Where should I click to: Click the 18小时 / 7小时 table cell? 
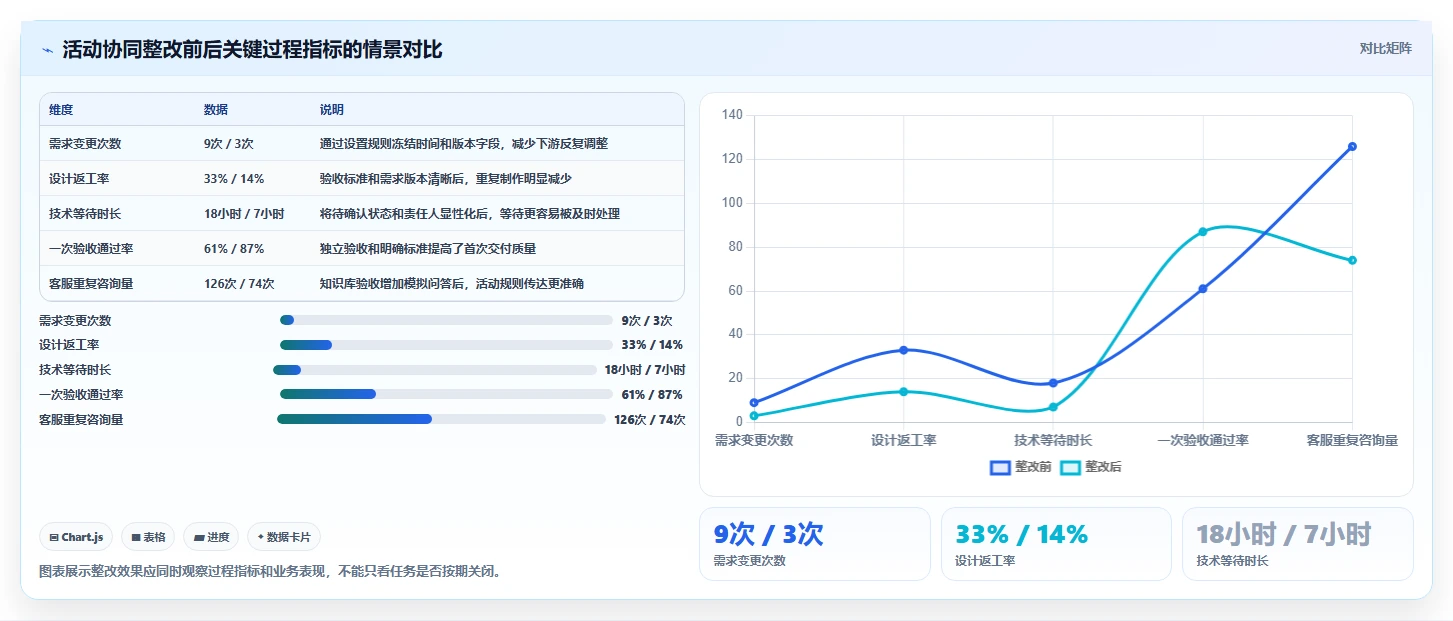pyautogui.click(x=244, y=214)
